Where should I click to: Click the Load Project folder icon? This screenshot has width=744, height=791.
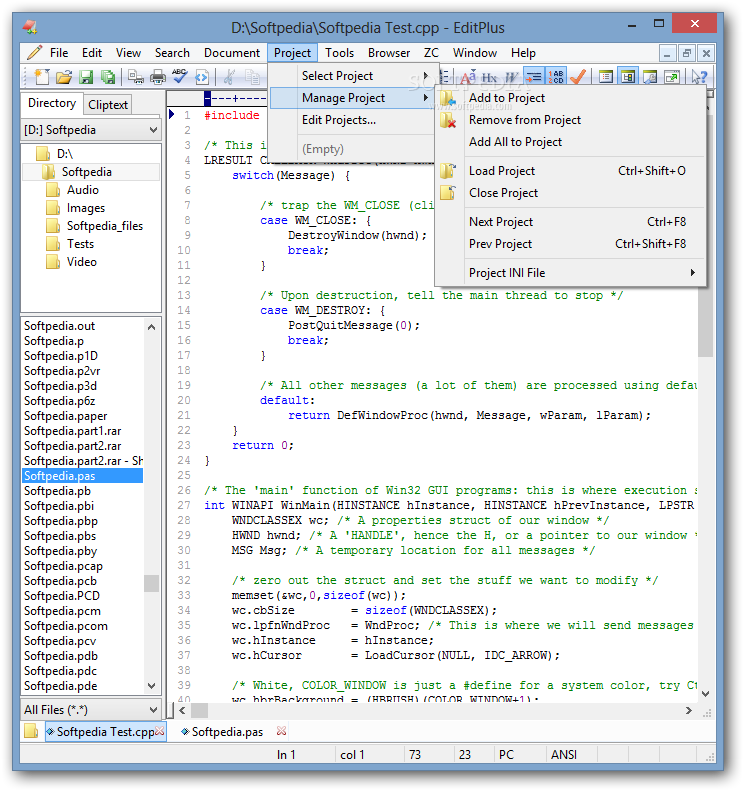pos(448,171)
